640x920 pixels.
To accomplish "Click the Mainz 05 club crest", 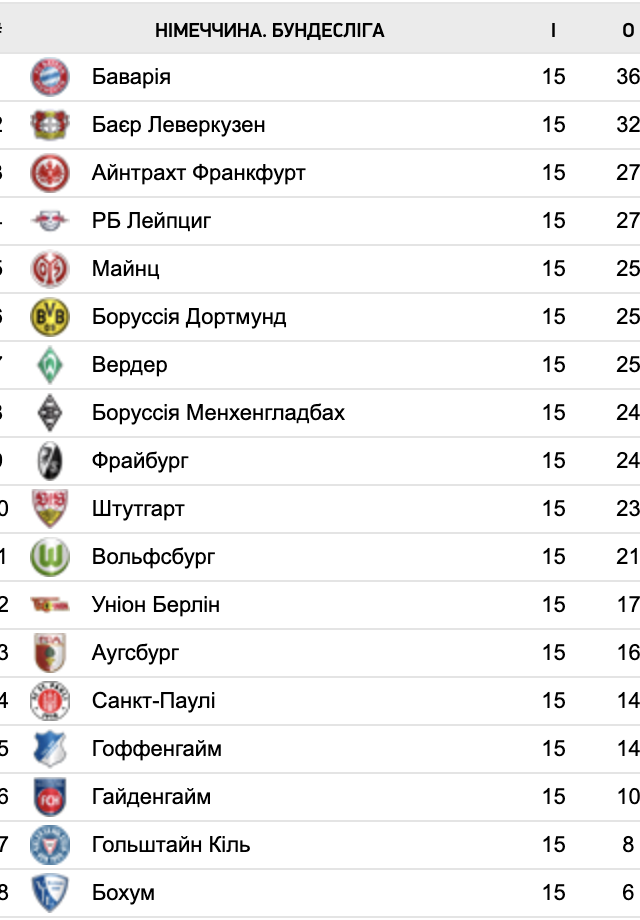I will (x=50, y=269).
